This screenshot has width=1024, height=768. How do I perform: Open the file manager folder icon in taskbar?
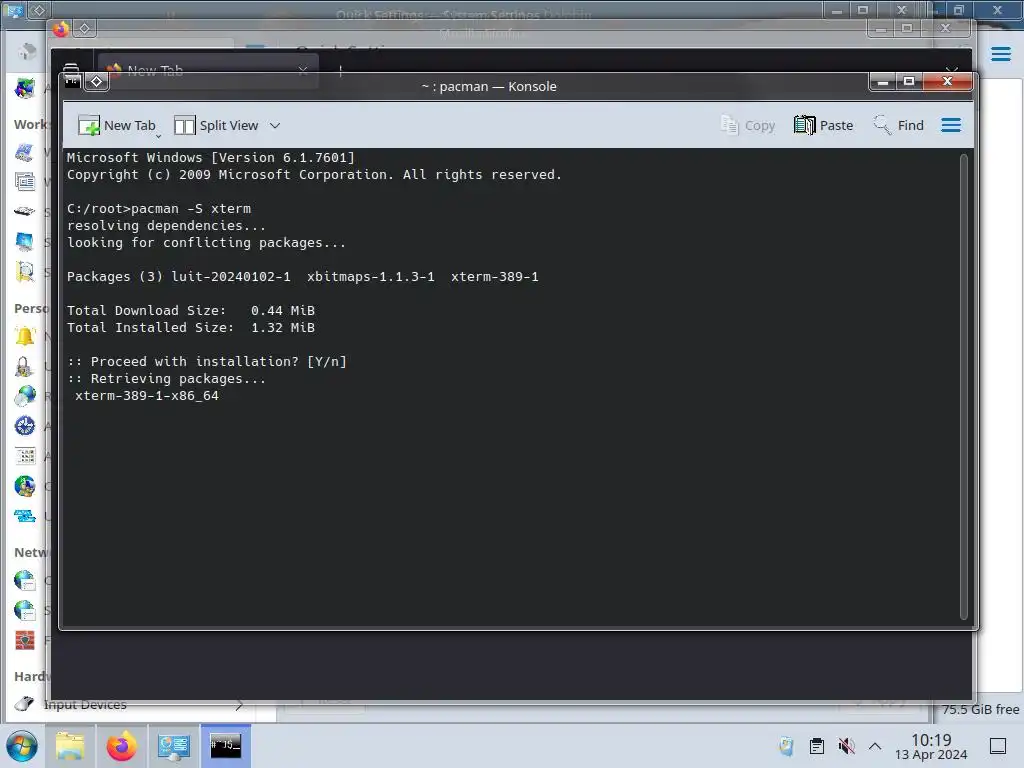71,746
